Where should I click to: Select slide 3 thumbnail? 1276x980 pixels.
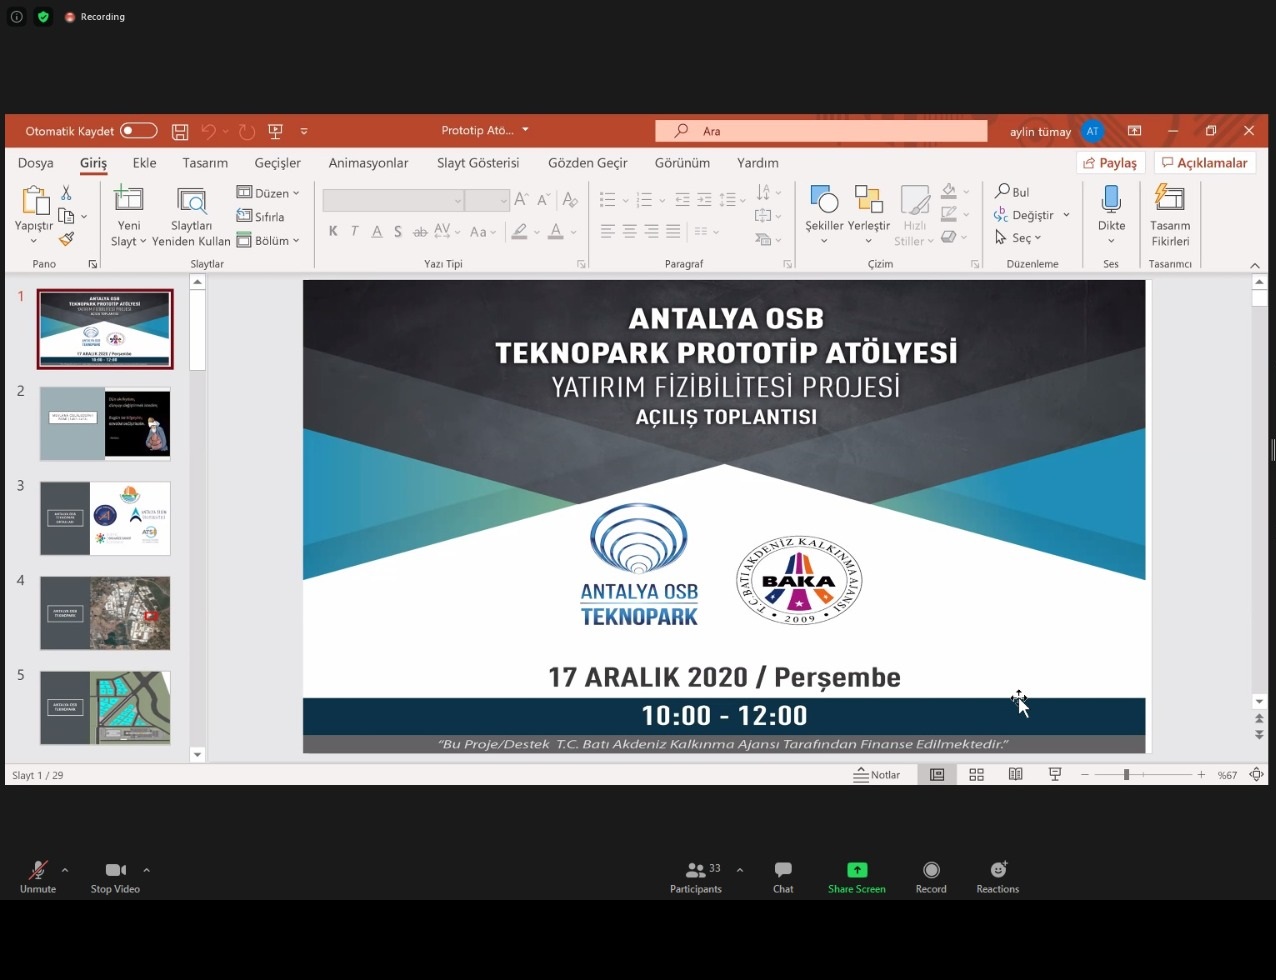pos(105,518)
